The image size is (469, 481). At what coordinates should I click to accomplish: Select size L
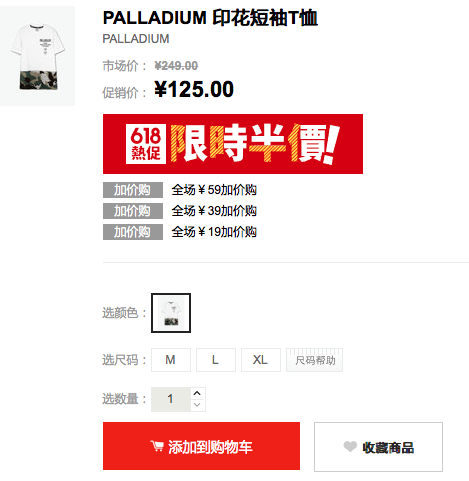click(216, 360)
